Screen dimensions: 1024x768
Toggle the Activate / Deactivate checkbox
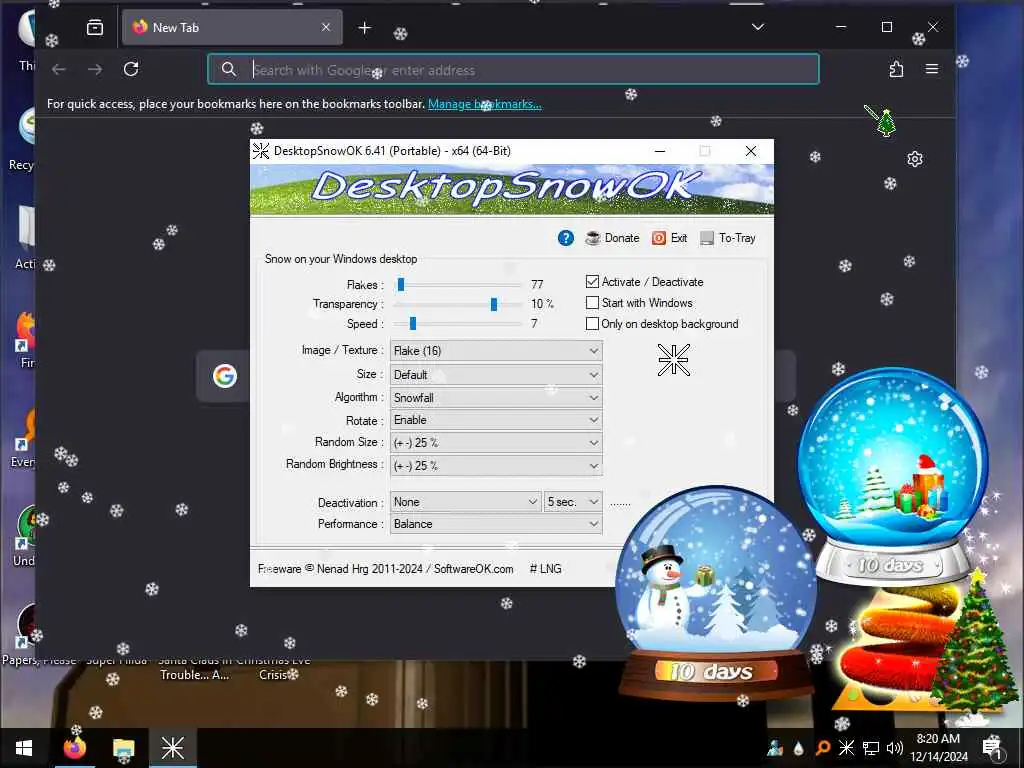[x=592, y=282]
